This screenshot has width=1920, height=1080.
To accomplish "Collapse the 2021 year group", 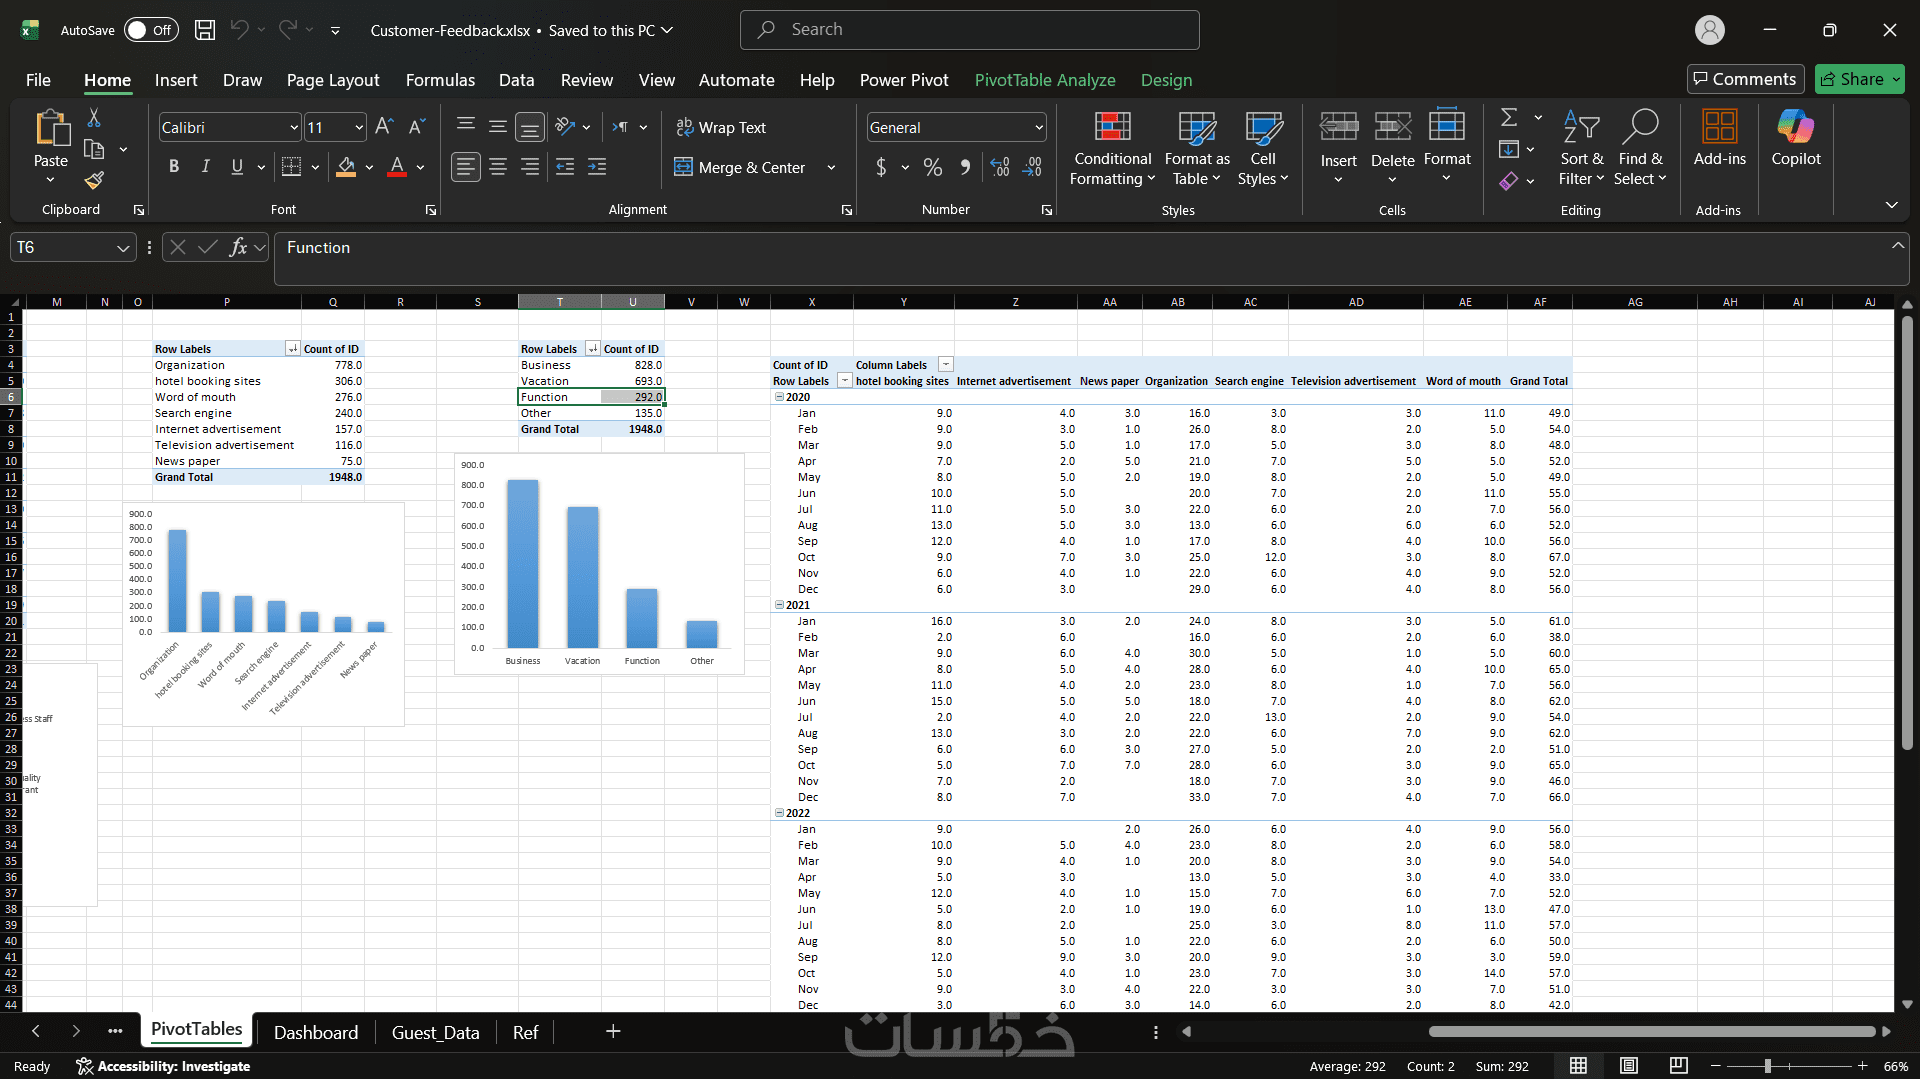I will tap(780, 605).
